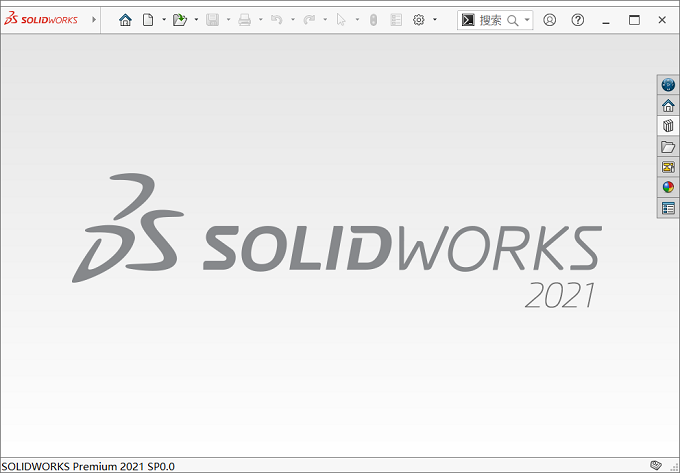Screen dimensions: 680x473
Task: Click the tag icon in status bar
Action: (656, 466)
